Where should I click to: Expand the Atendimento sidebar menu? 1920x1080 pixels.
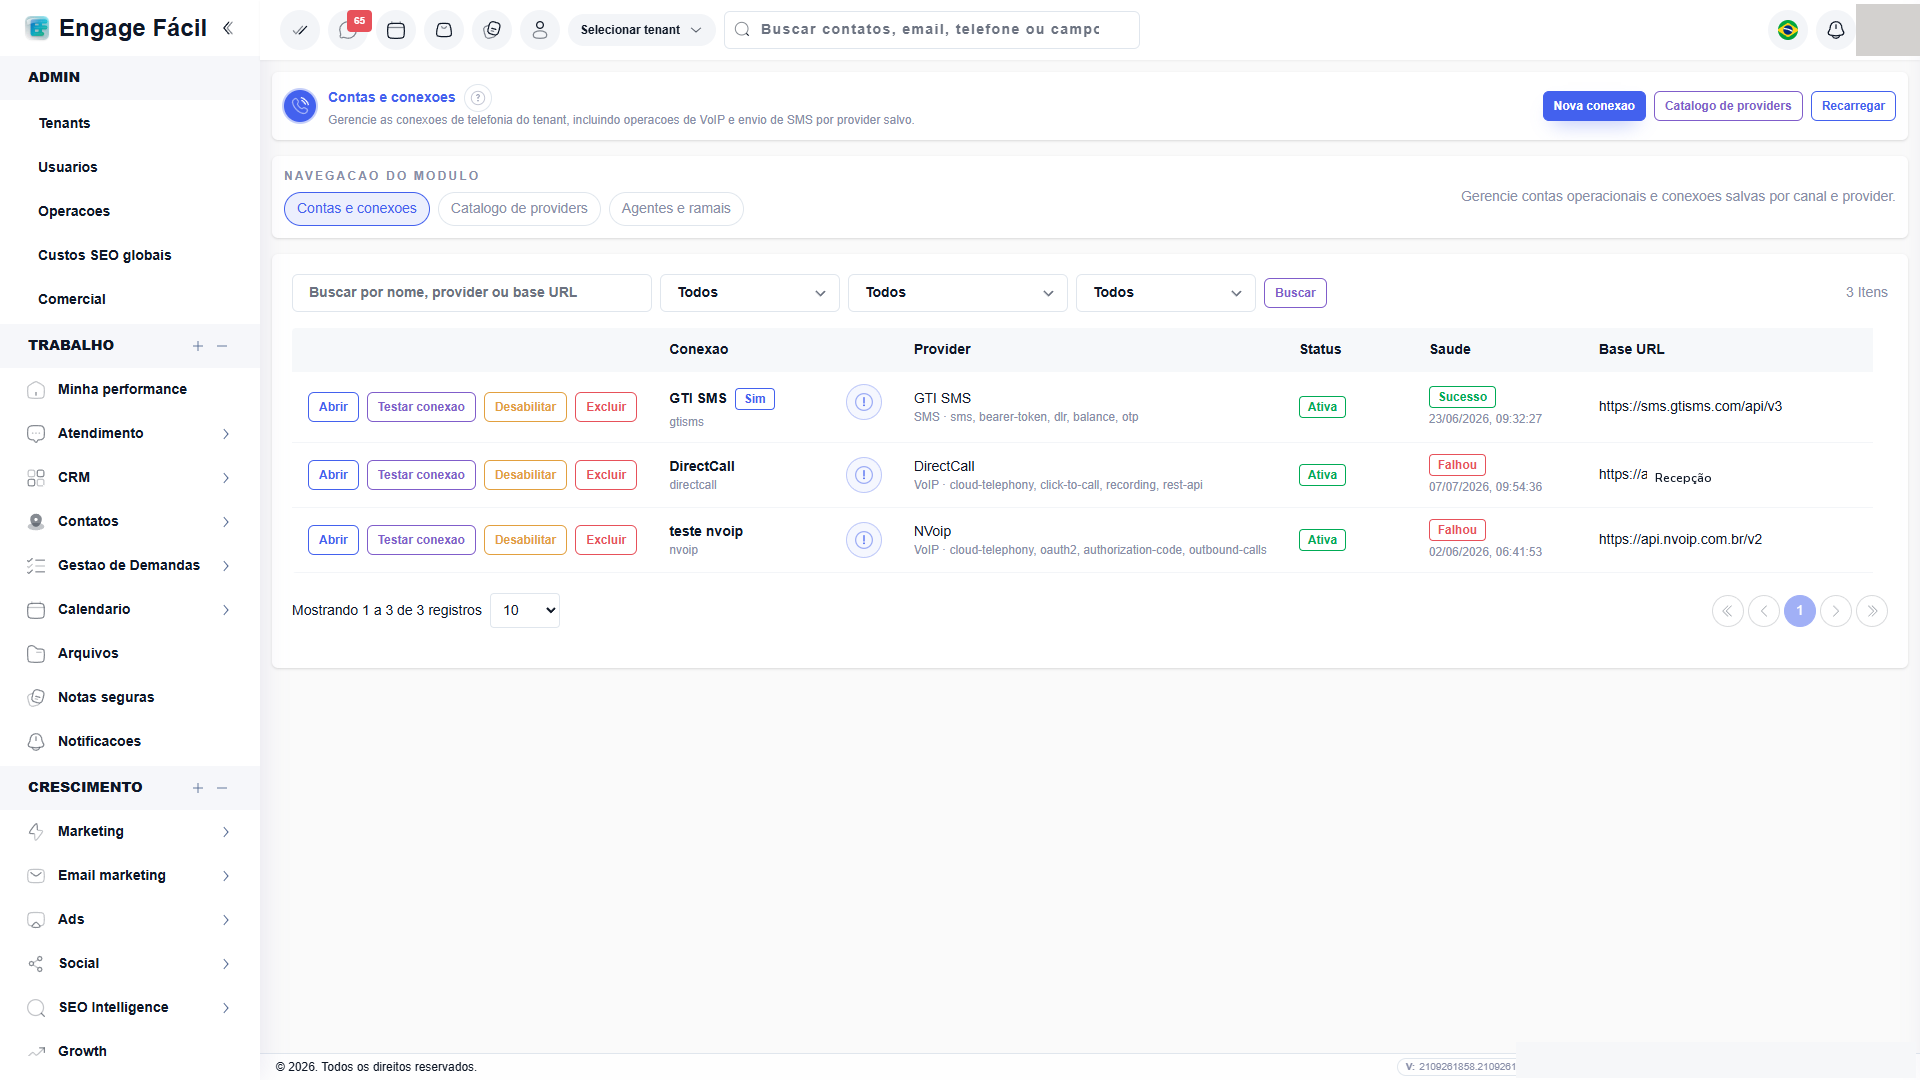[130, 434]
